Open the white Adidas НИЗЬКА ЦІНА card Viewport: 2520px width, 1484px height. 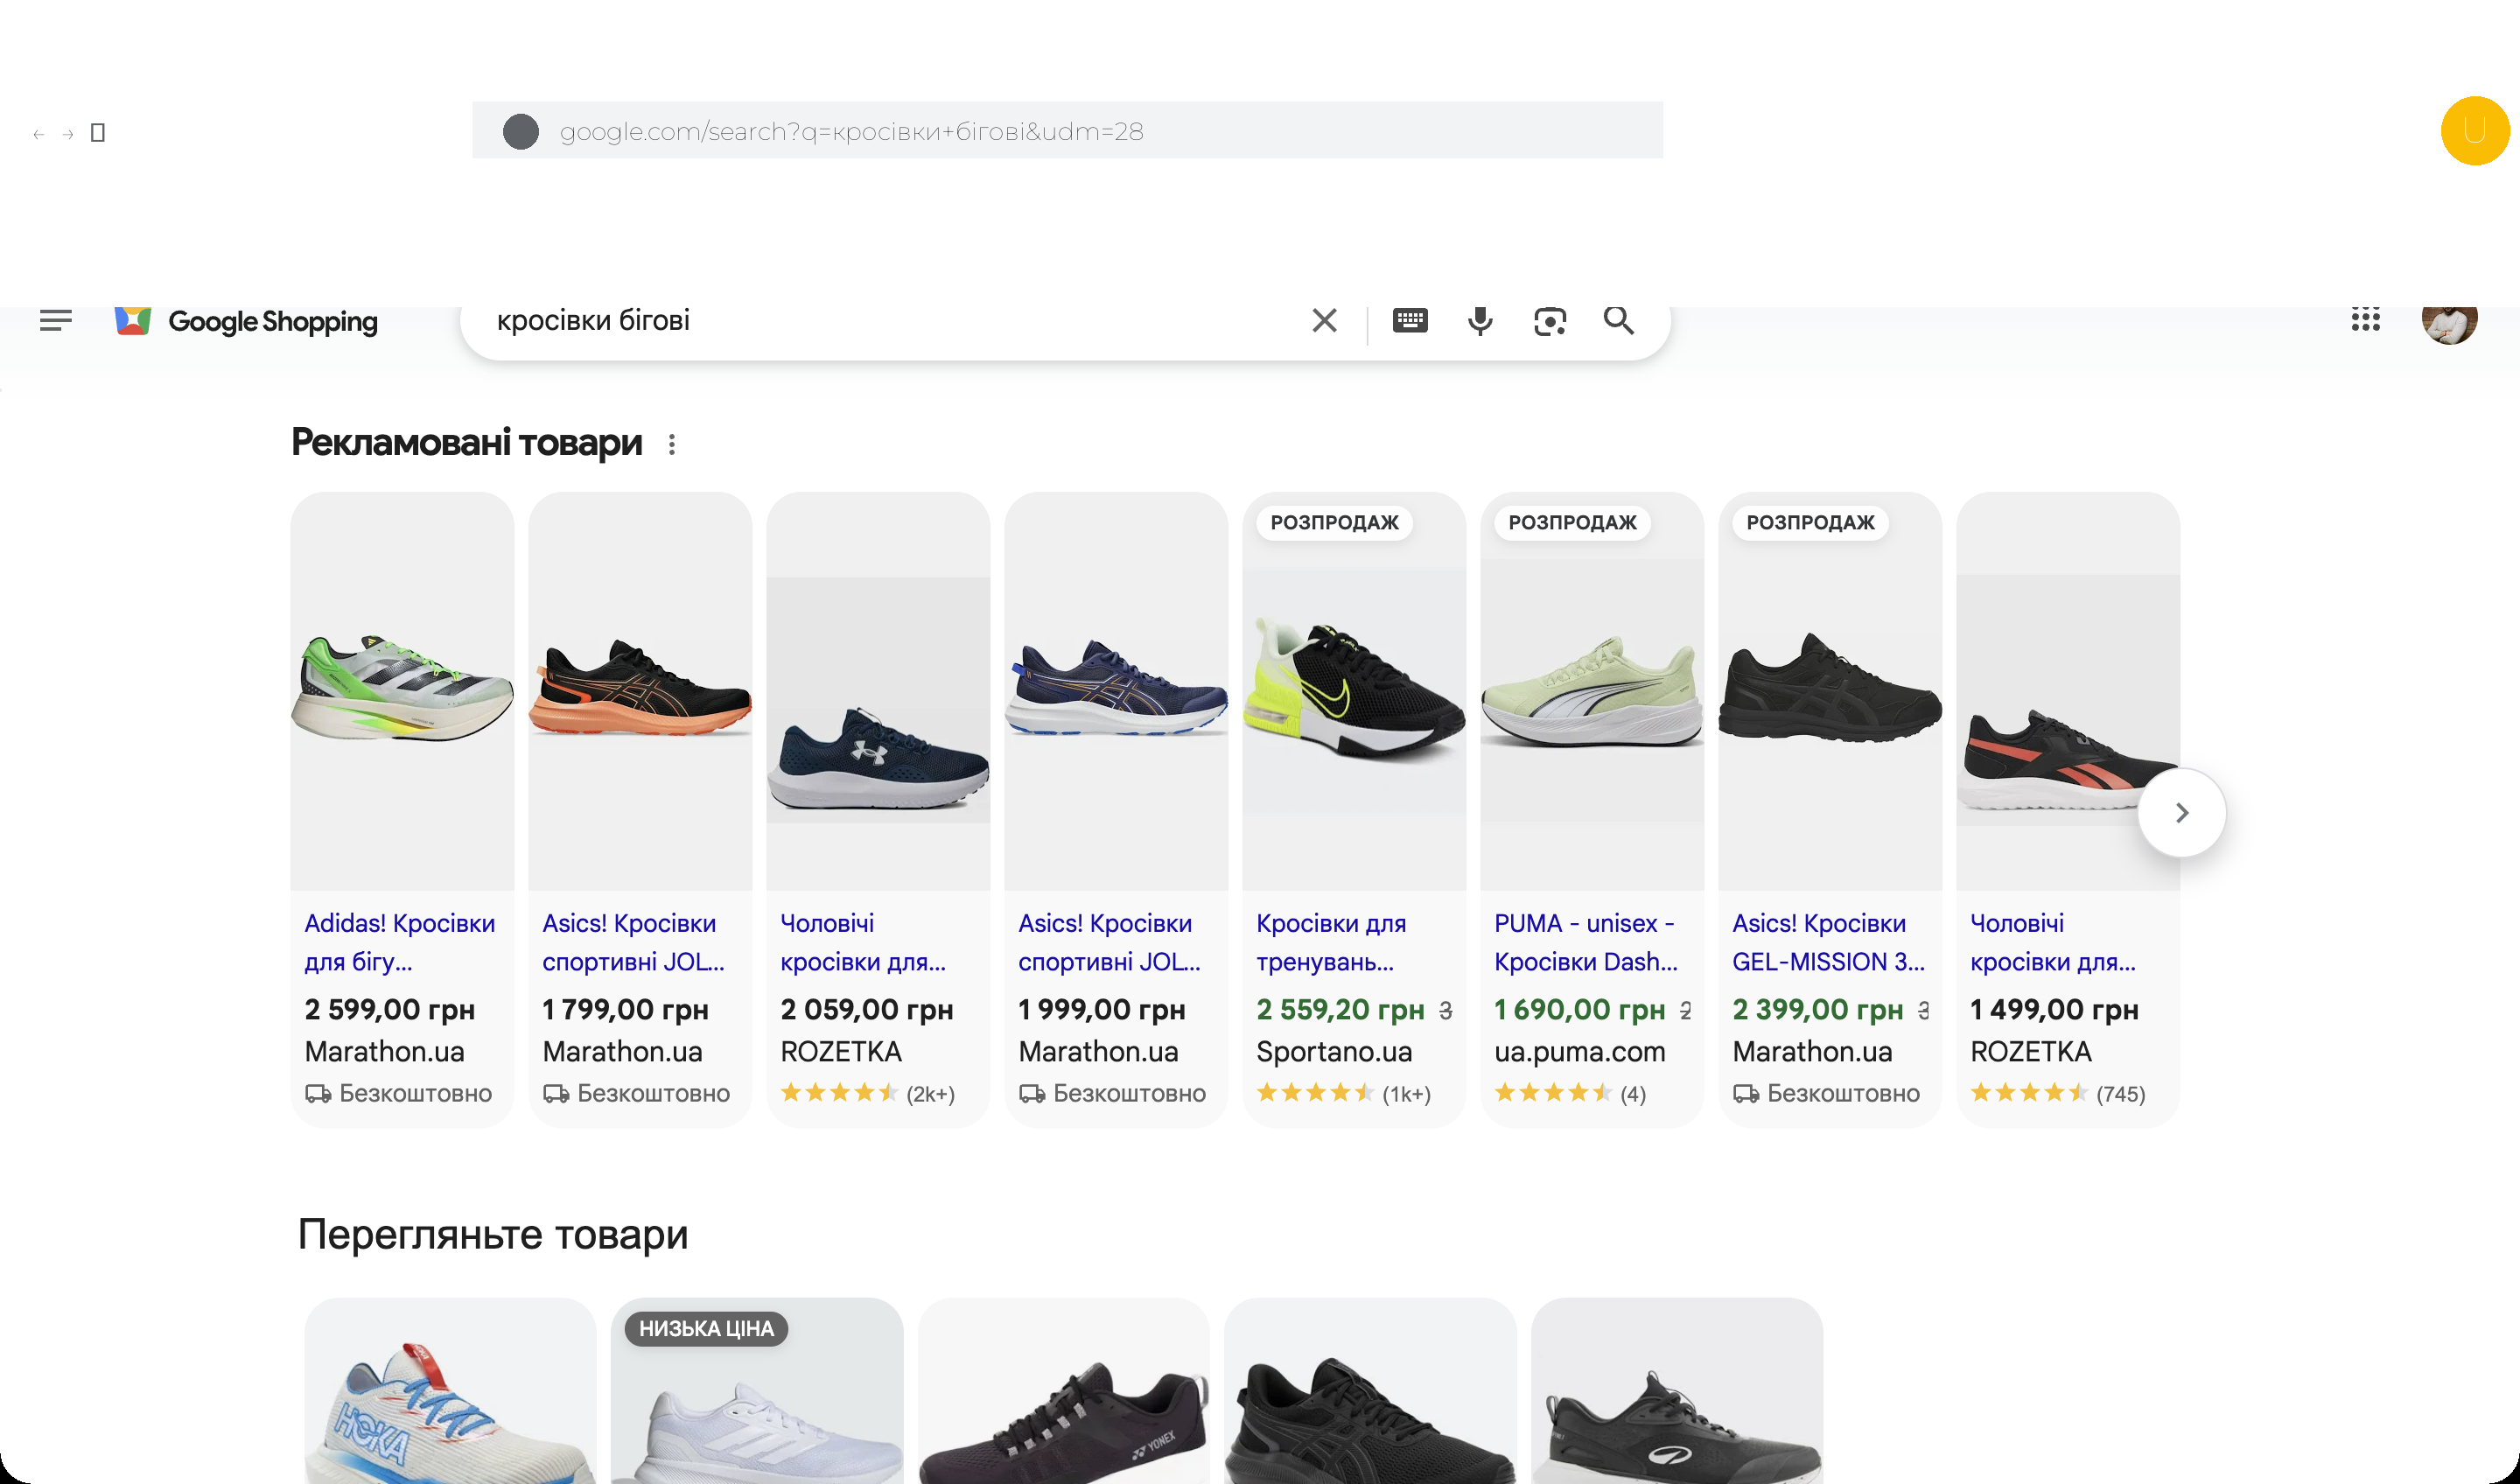757,1391
